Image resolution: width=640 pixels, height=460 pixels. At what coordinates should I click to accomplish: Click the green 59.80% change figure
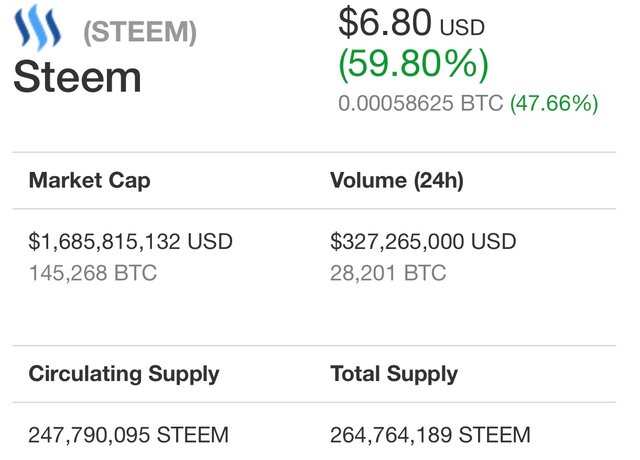413,64
